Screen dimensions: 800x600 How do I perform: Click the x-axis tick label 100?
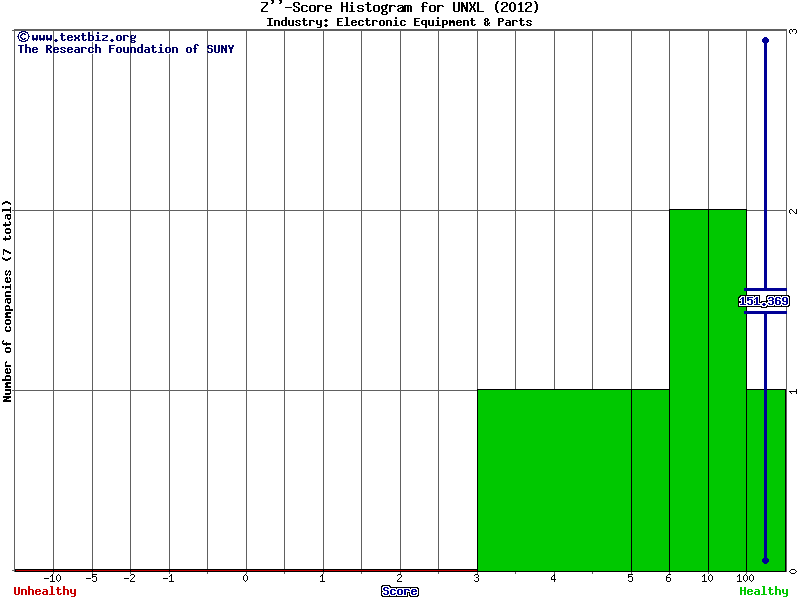click(x=745, y=579)
